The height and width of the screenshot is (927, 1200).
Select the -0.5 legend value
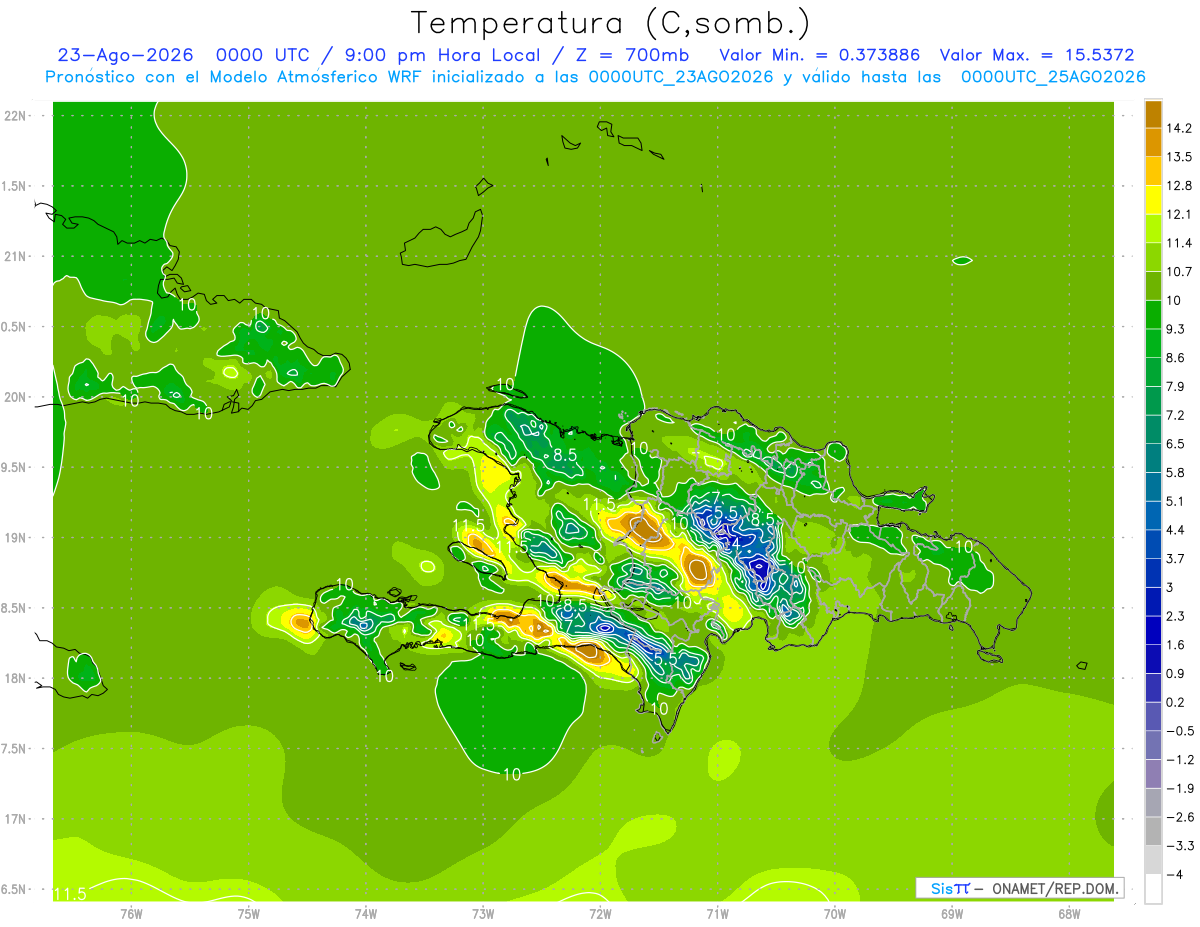(x=1178, y=731)
